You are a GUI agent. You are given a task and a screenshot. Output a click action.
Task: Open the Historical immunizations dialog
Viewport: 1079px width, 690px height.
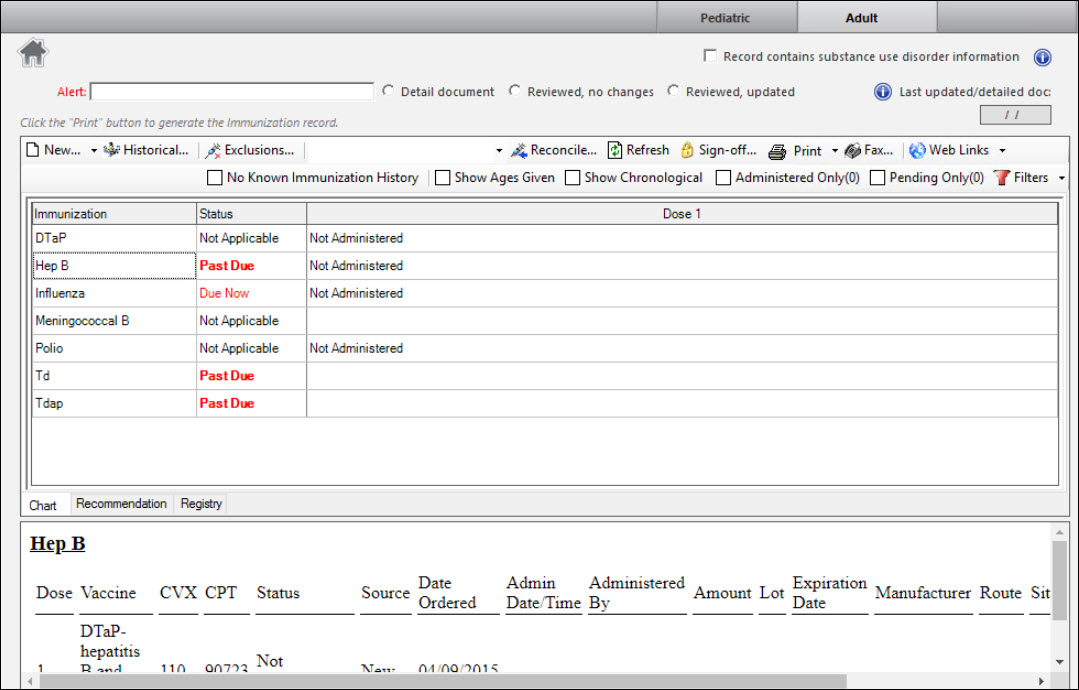click(x=146, y=150)
